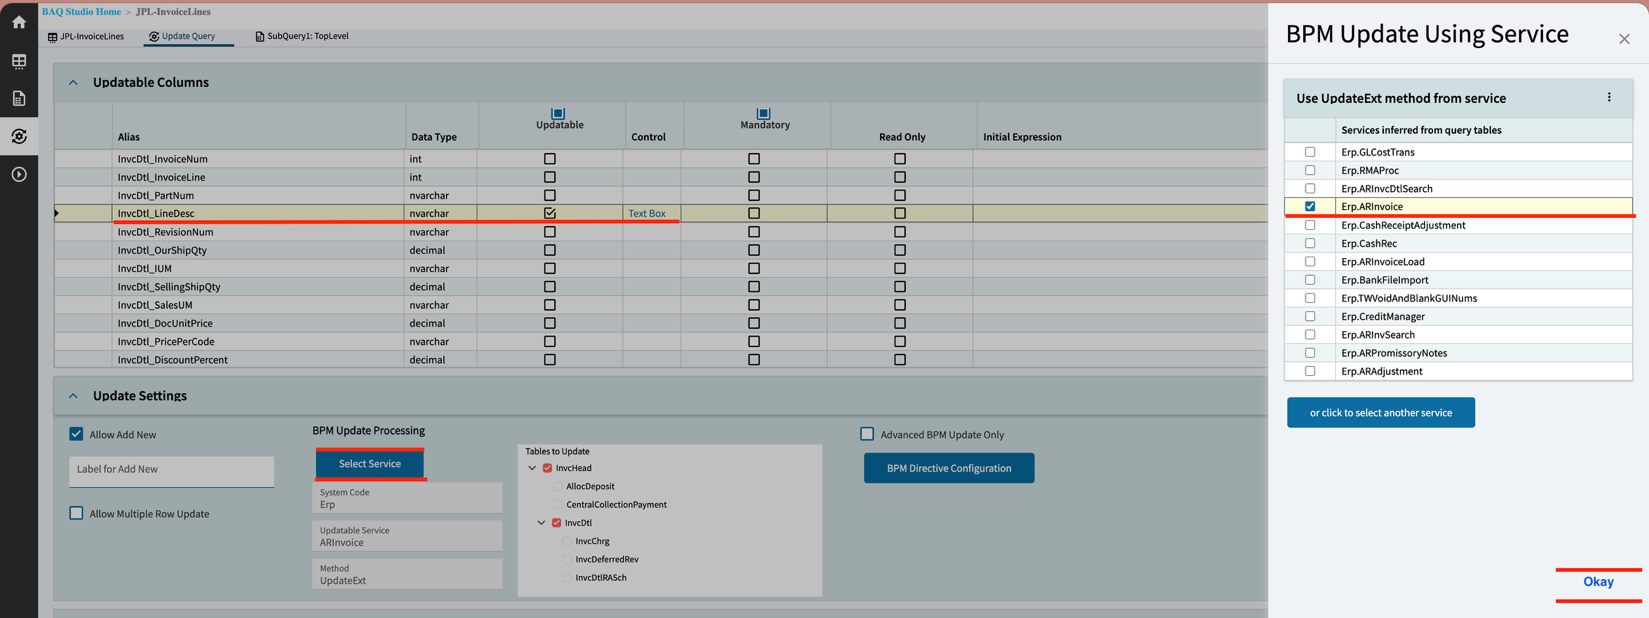The width and height of the screenshot is (1649, 618).
Task: Check Updatable for InvcDtl_SalesUM
Action: 550,305
